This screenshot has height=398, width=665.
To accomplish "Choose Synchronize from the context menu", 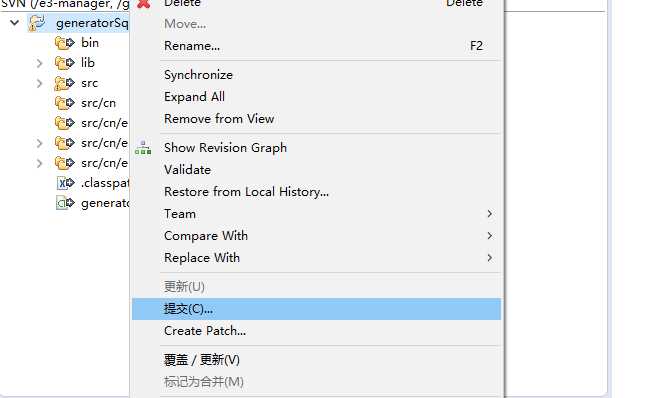I will point(316,75).
